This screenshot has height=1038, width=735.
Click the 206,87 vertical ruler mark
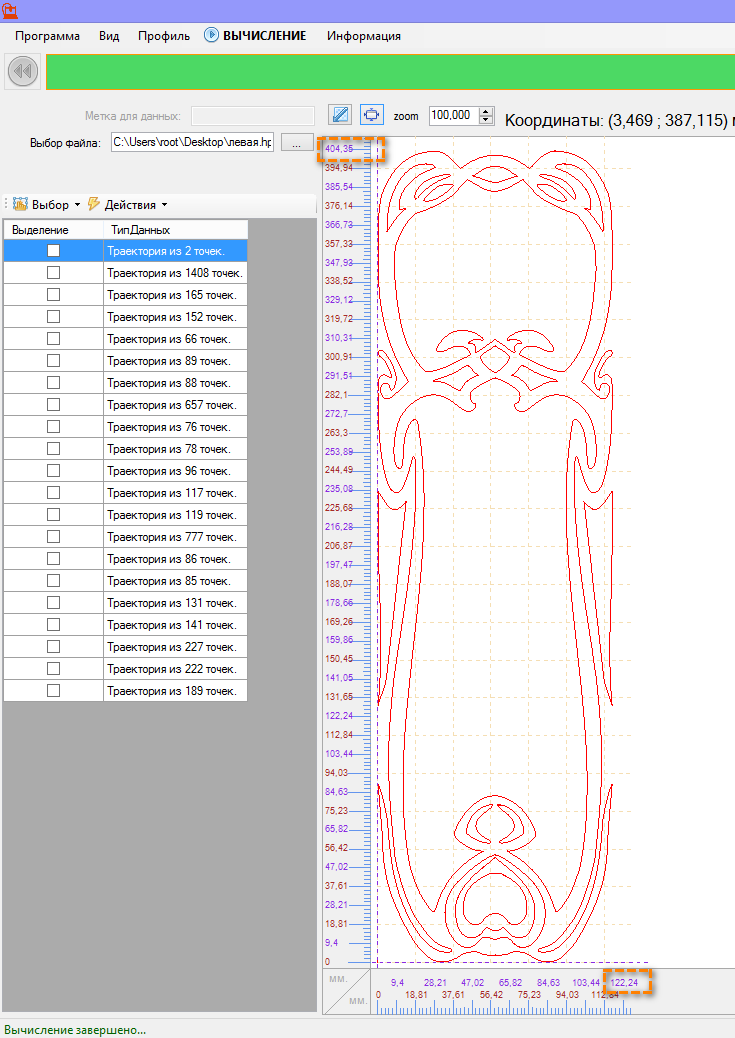click(339, 545)
